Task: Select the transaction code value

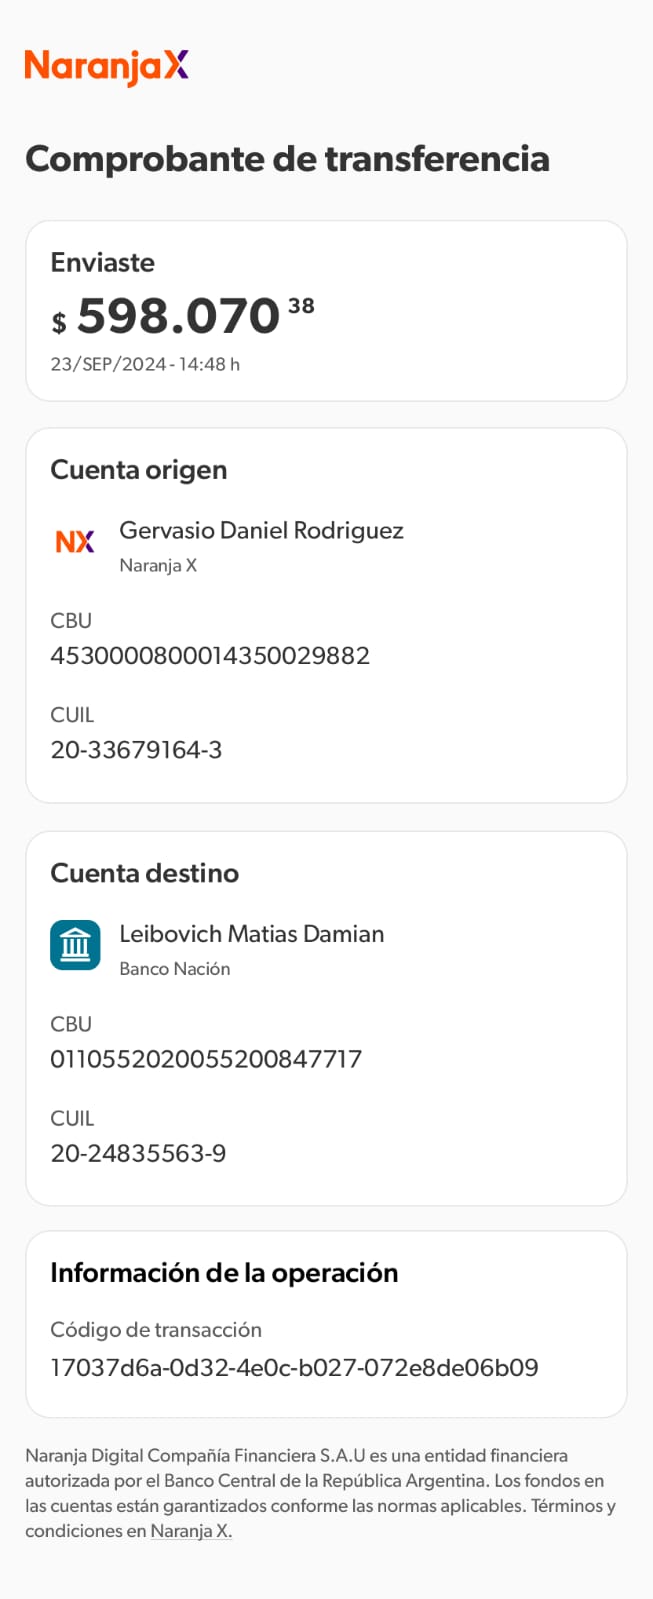Action: click(x=294, y=1367)
